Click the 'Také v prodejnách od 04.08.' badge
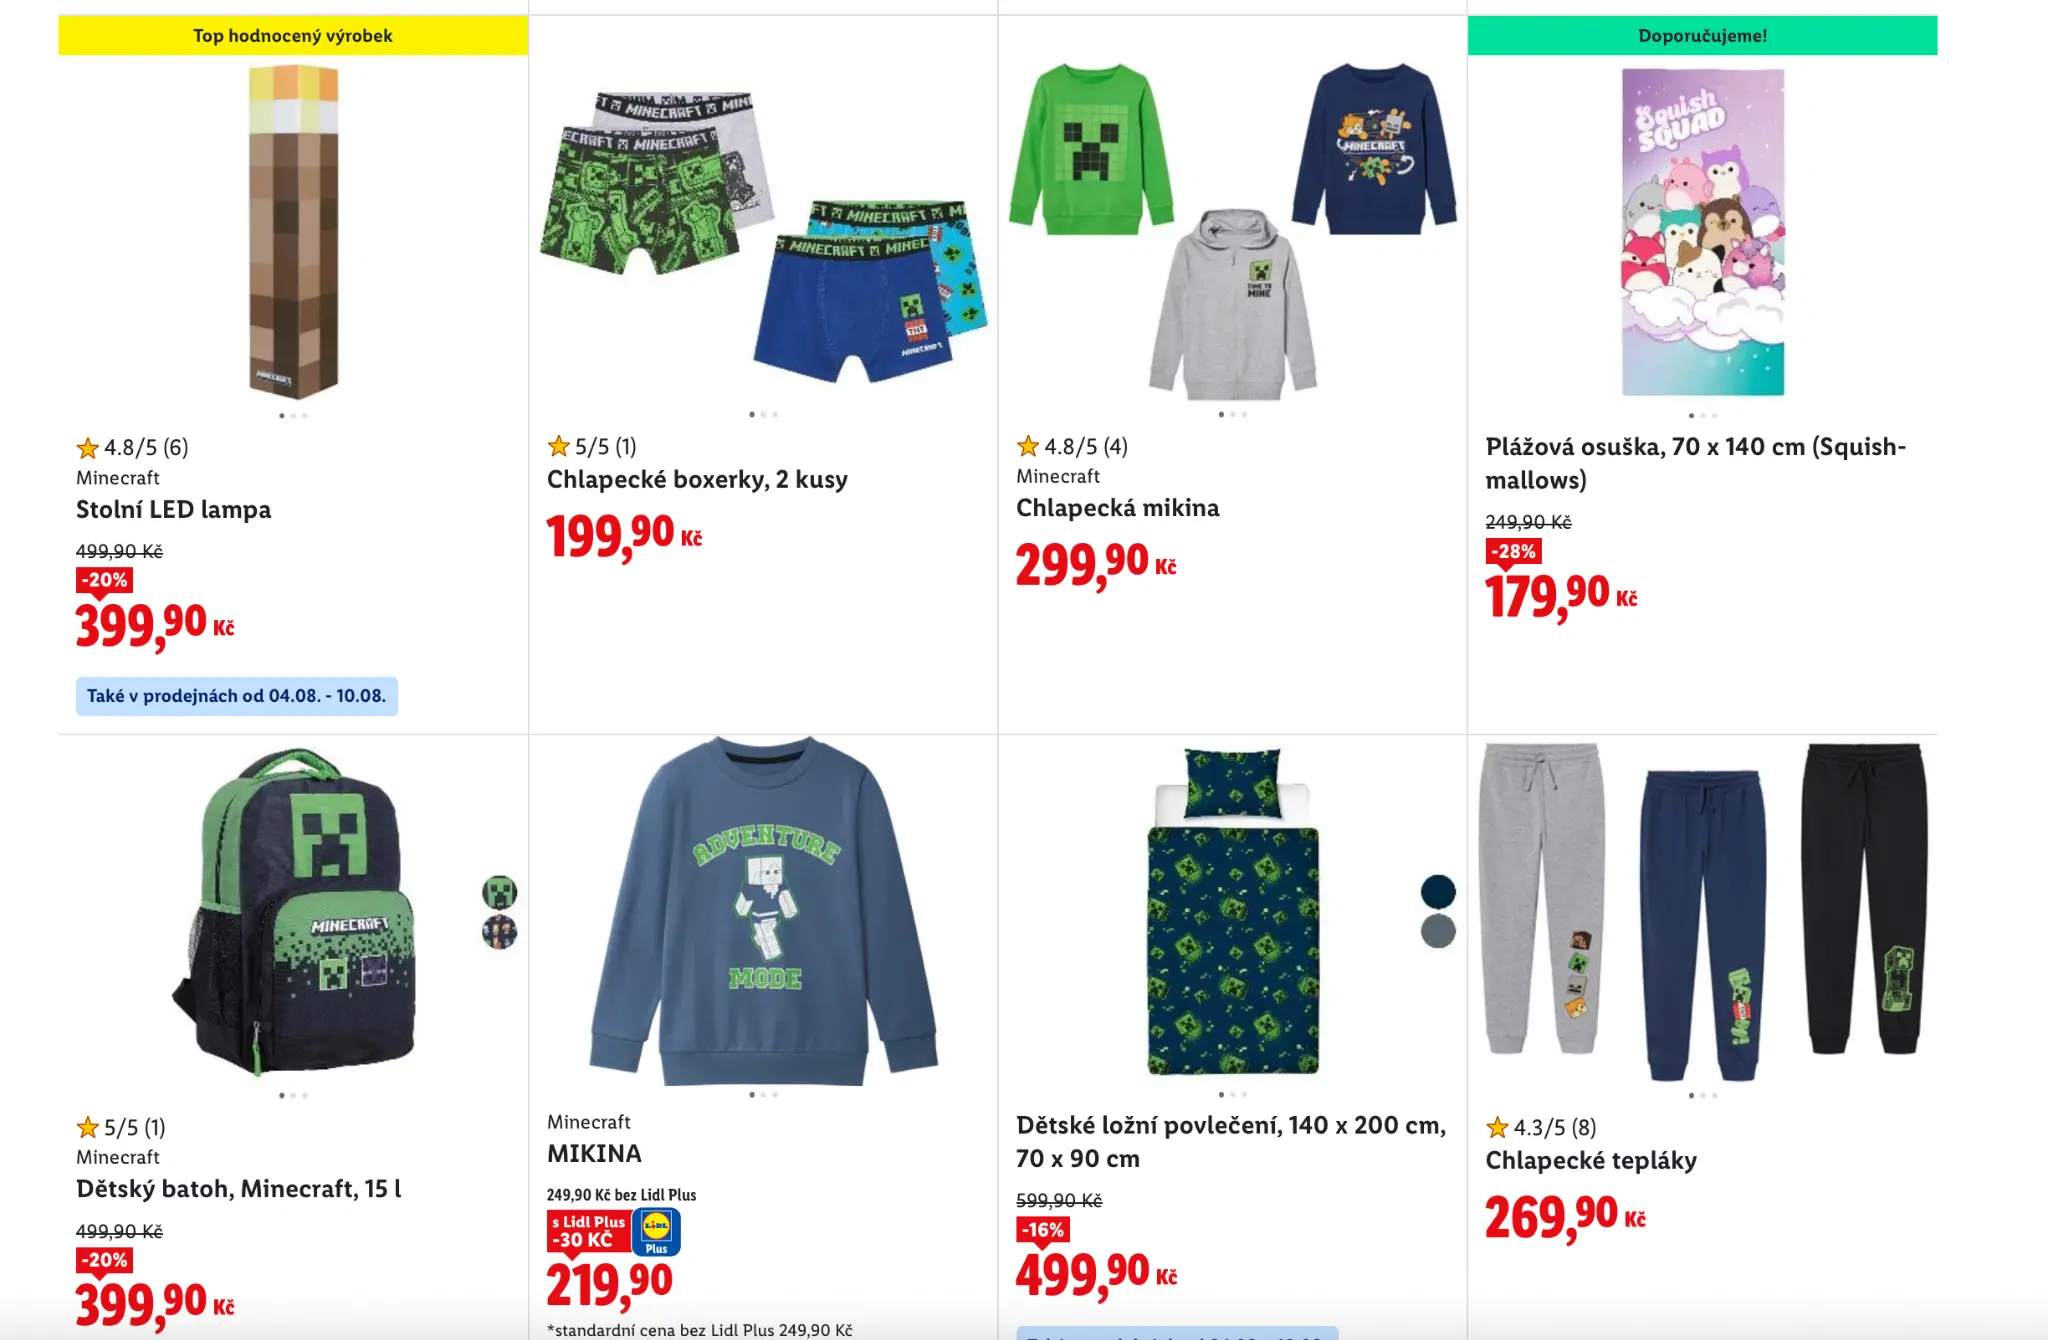This screenshot has width=2048, height=1340. tap(237, 696)
